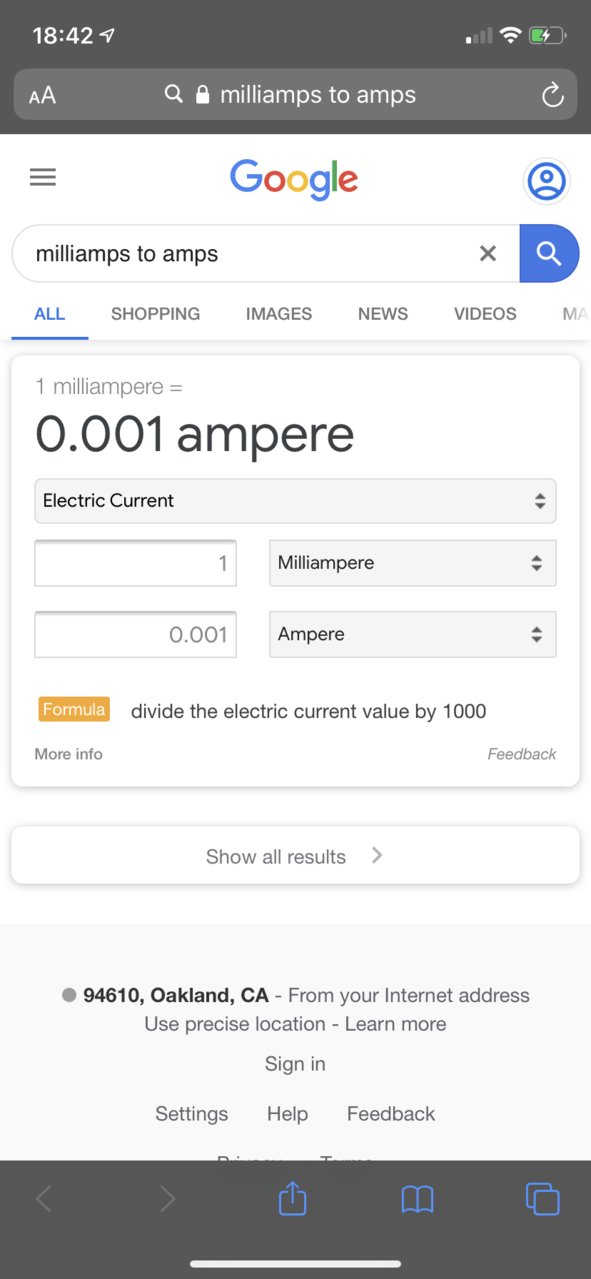Screen dimensions: 591x1279
Task: Switch to the Shopping tab
Action: [155, 314]
